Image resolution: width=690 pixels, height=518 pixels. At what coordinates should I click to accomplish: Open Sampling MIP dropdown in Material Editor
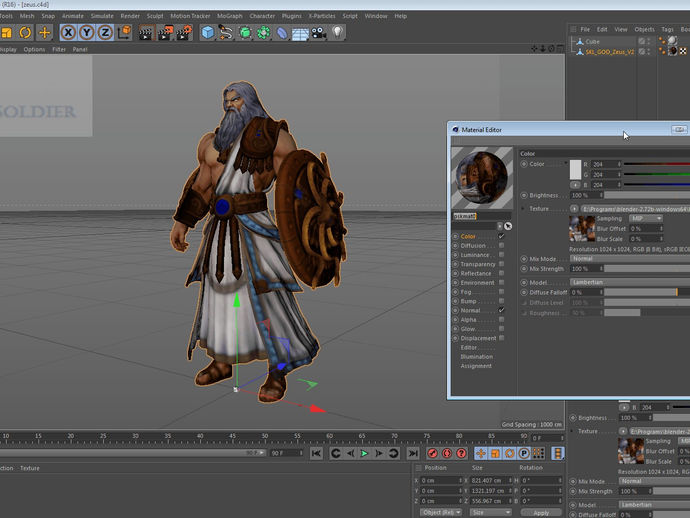pyautogui.click(x=646, y=219)
